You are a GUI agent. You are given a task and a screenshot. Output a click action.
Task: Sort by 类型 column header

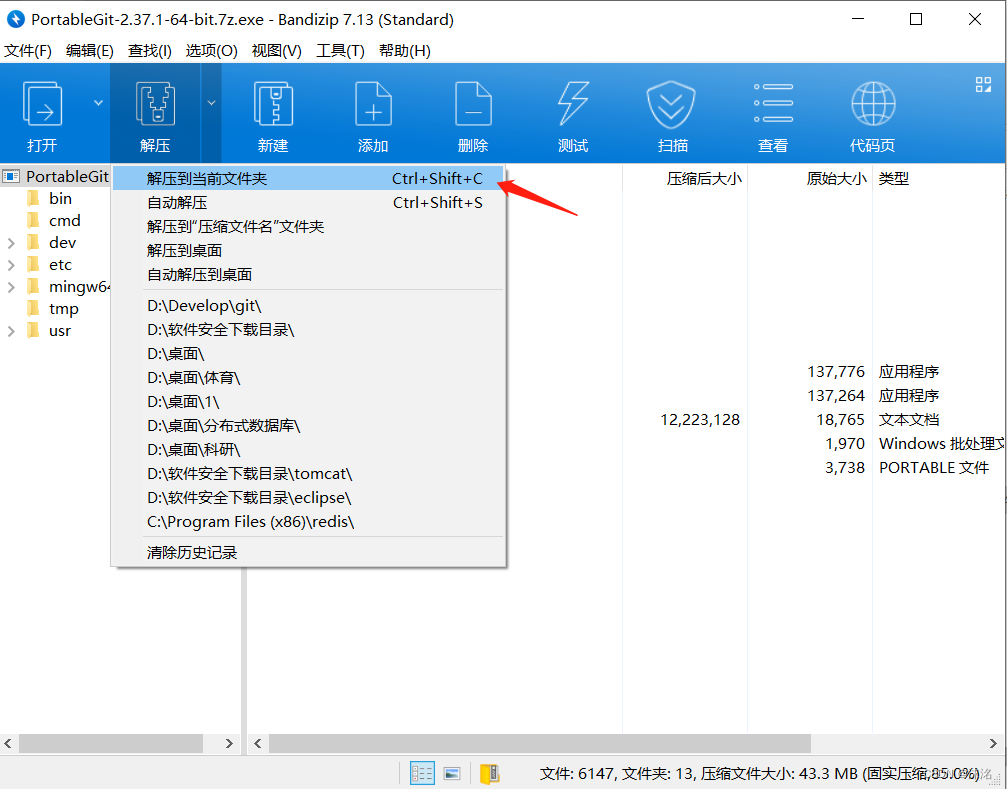[x=893, y=178]
